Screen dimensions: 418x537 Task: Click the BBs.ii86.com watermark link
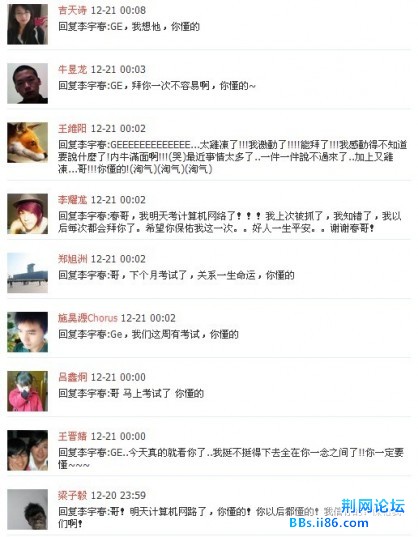(329, 523)
